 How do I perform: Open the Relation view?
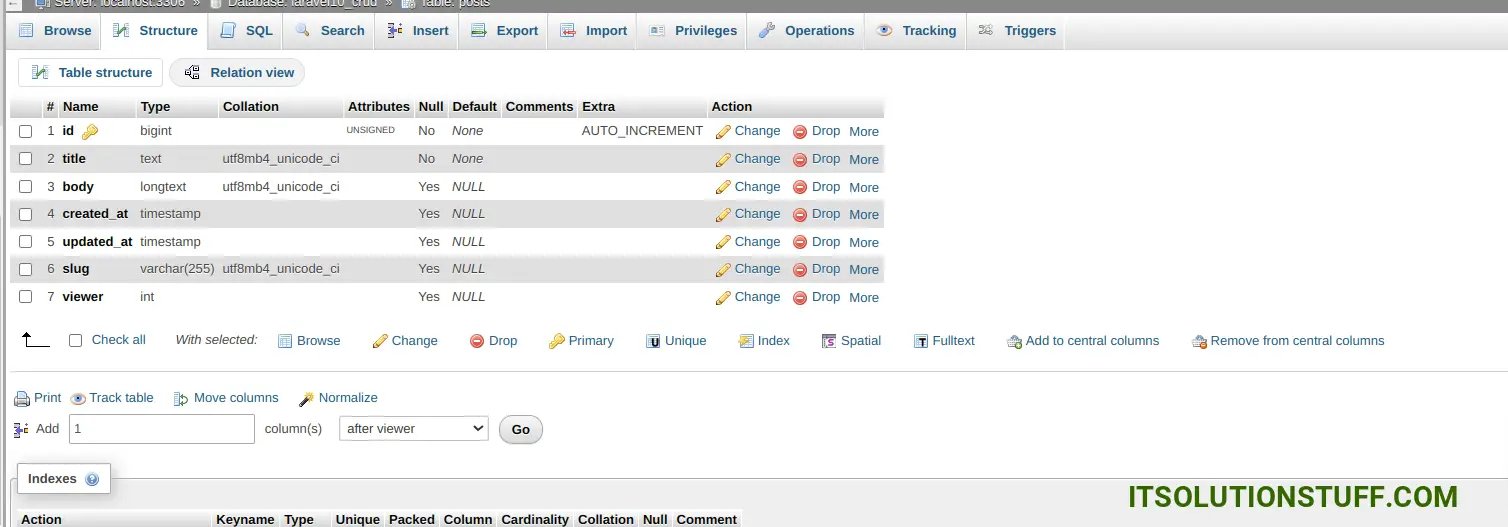[x=238, y=73]
